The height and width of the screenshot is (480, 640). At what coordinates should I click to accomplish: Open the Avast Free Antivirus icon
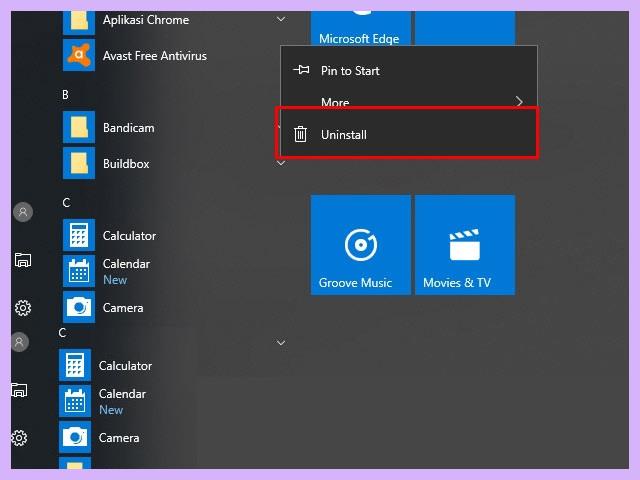click(x=79, y=55)
